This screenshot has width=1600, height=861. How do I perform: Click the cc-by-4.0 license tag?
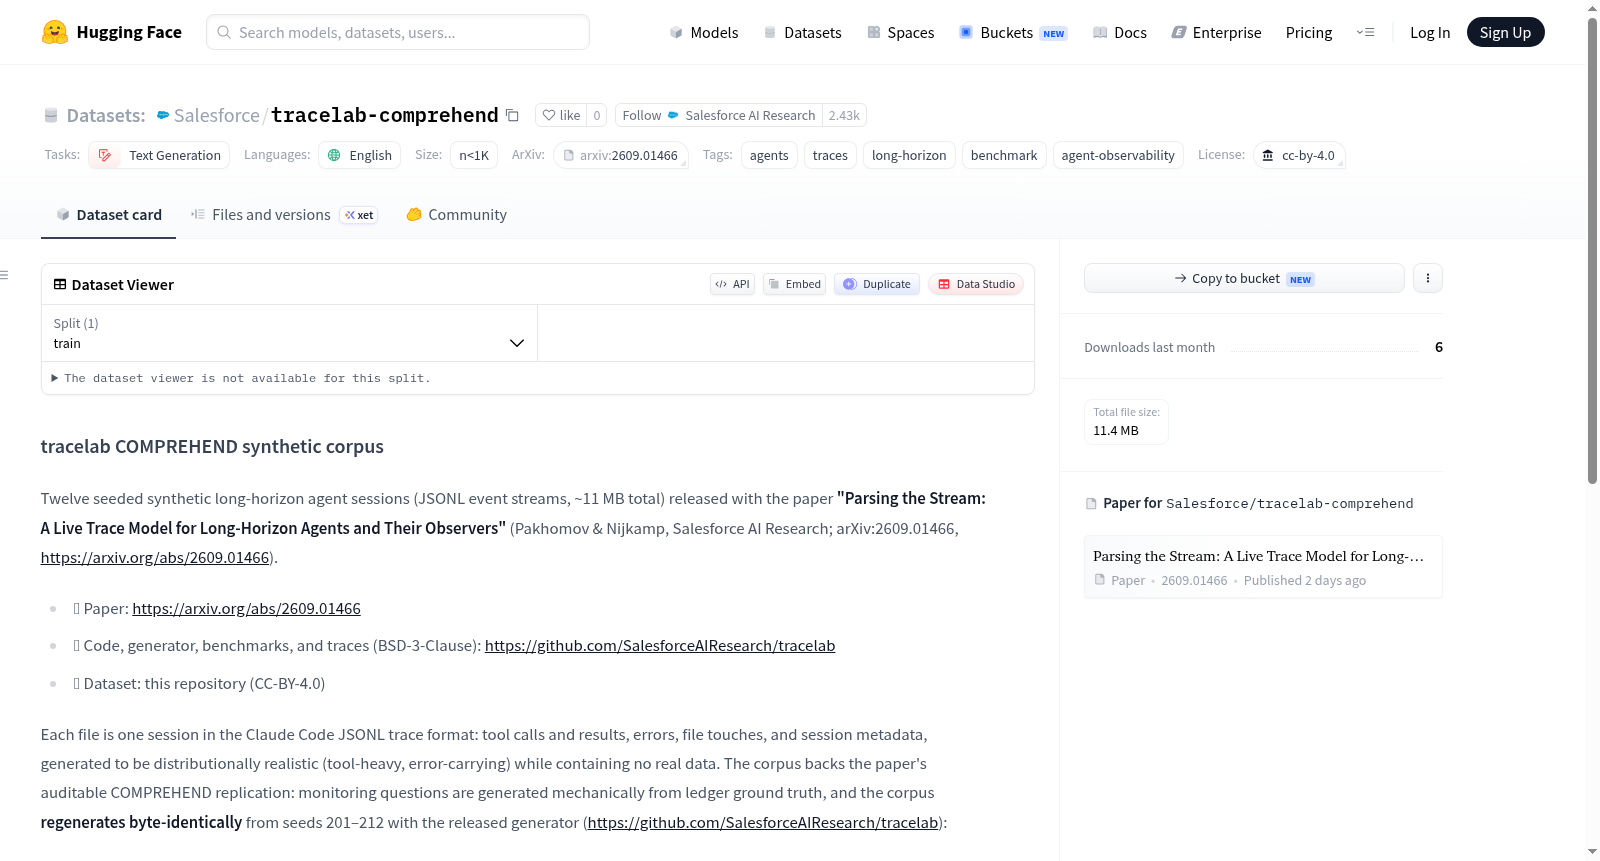pos(1299,155)
